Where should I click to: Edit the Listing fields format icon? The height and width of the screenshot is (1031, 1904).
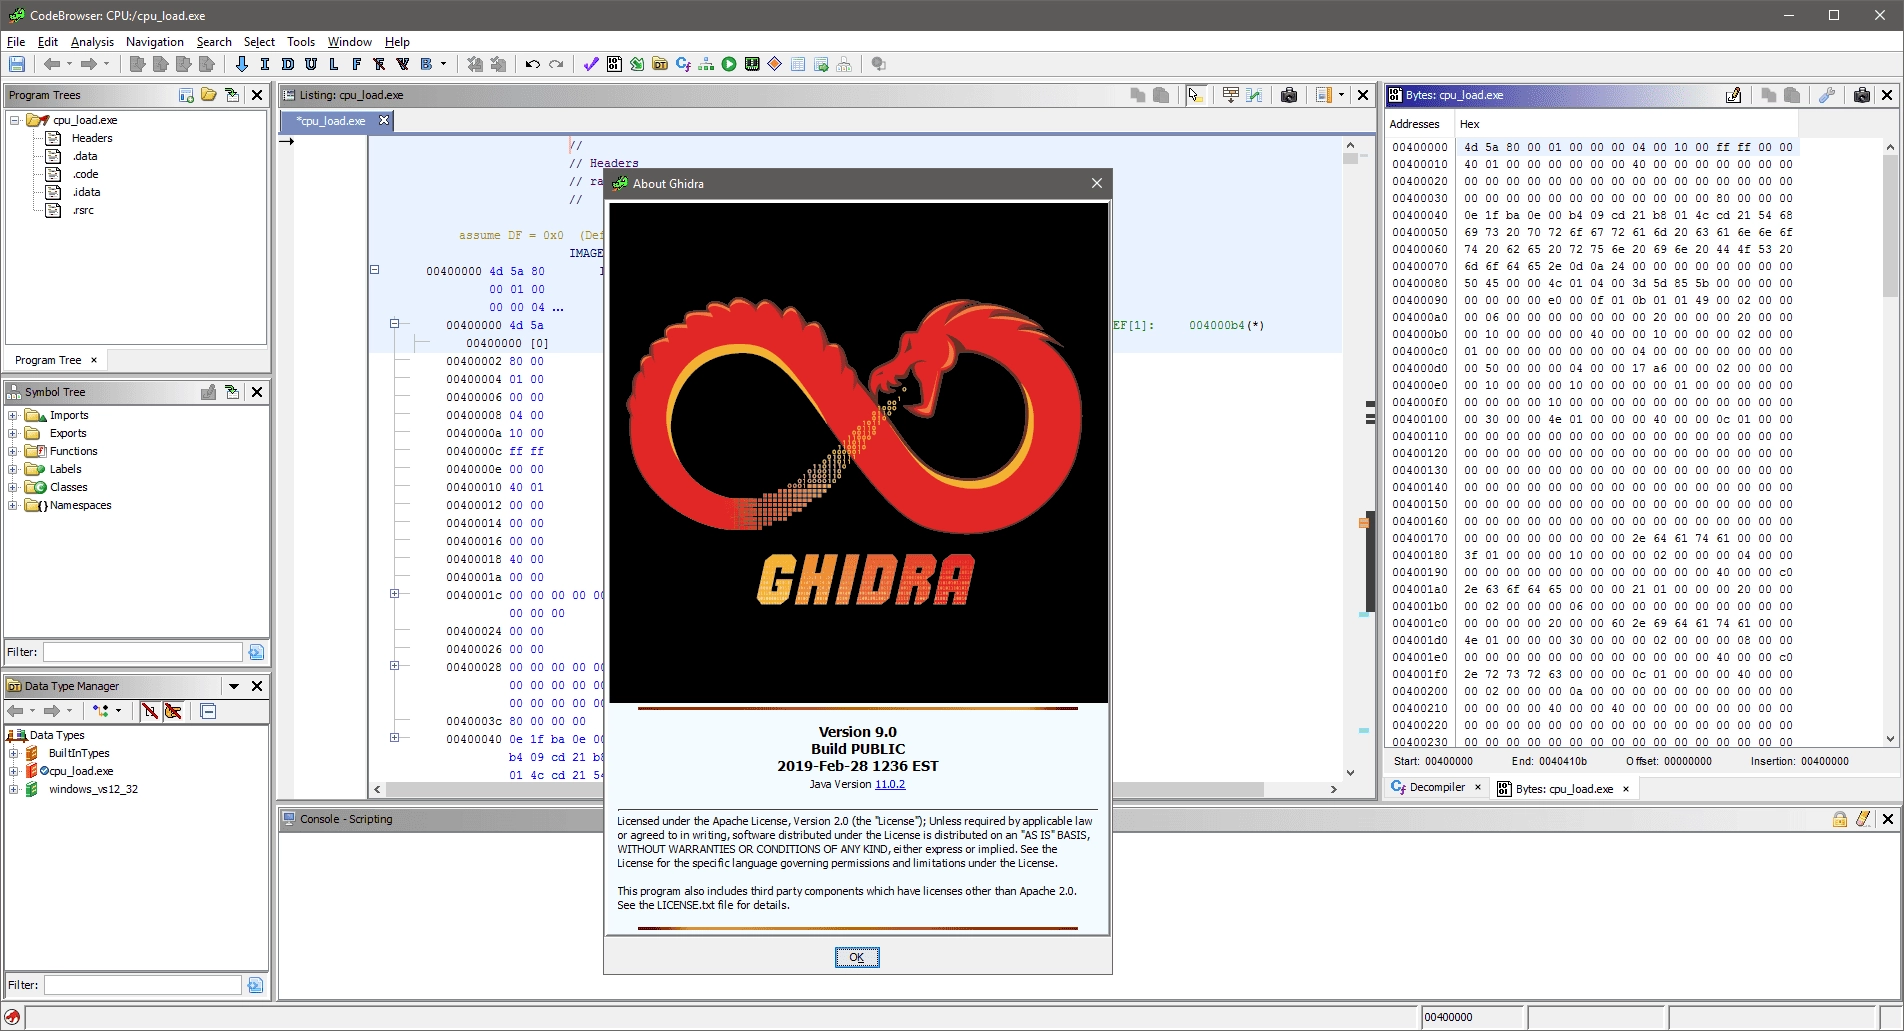[x=1231, y=95]
